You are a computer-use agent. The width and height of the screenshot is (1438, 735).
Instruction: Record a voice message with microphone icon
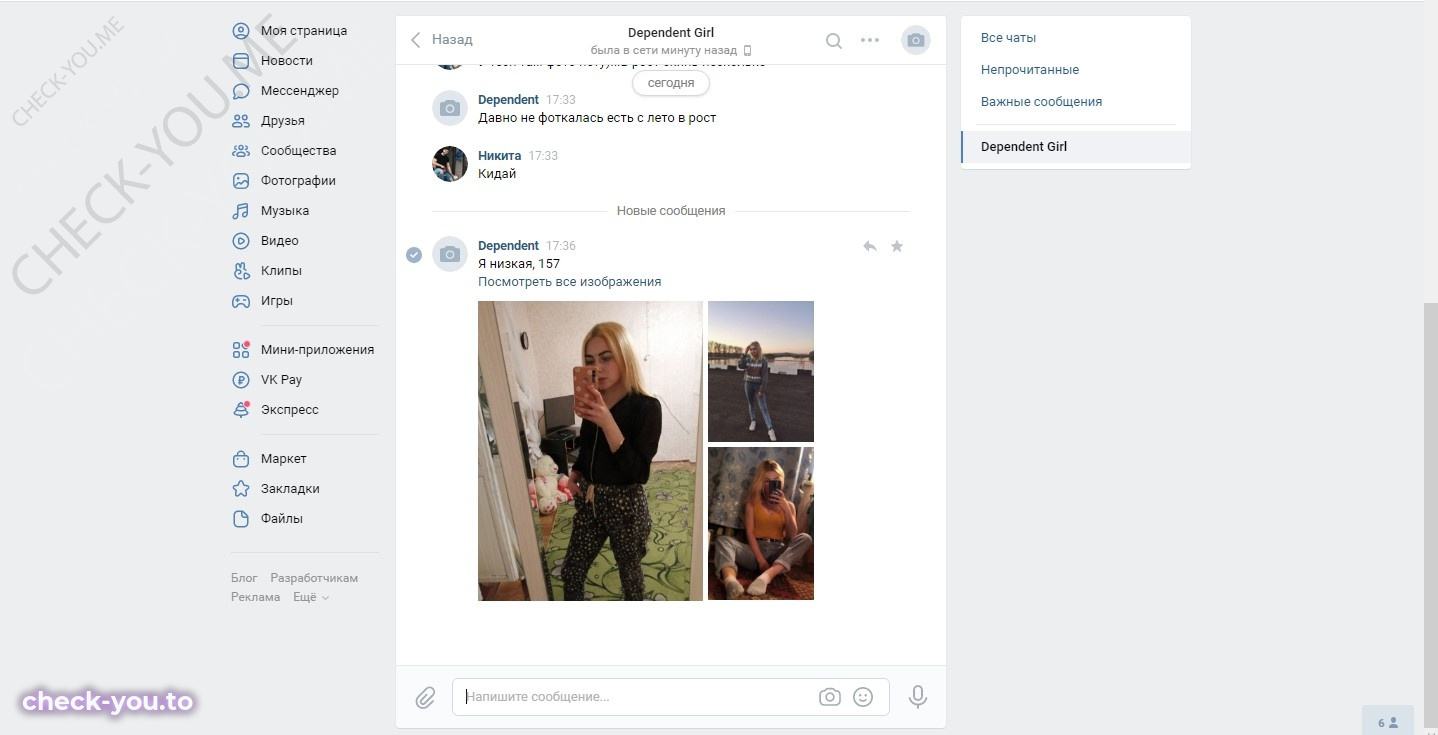click(x=918, y=697)
